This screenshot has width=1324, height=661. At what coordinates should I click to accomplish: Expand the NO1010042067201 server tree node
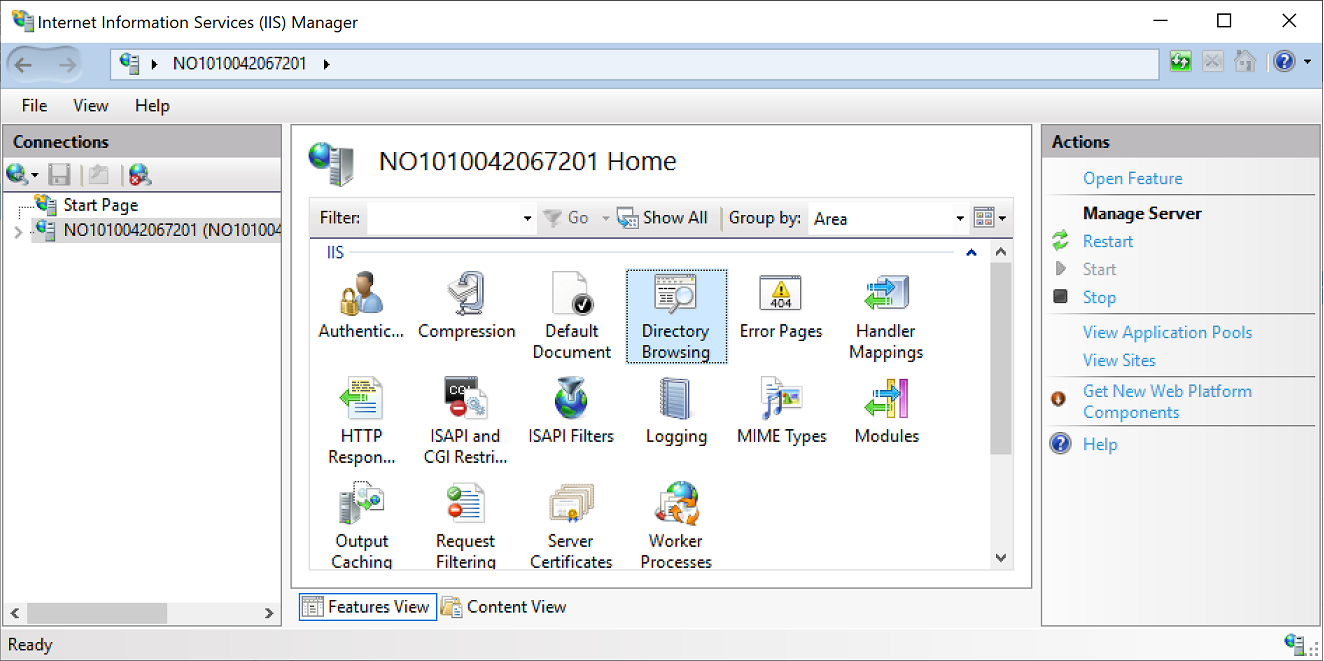pos(18,232)
